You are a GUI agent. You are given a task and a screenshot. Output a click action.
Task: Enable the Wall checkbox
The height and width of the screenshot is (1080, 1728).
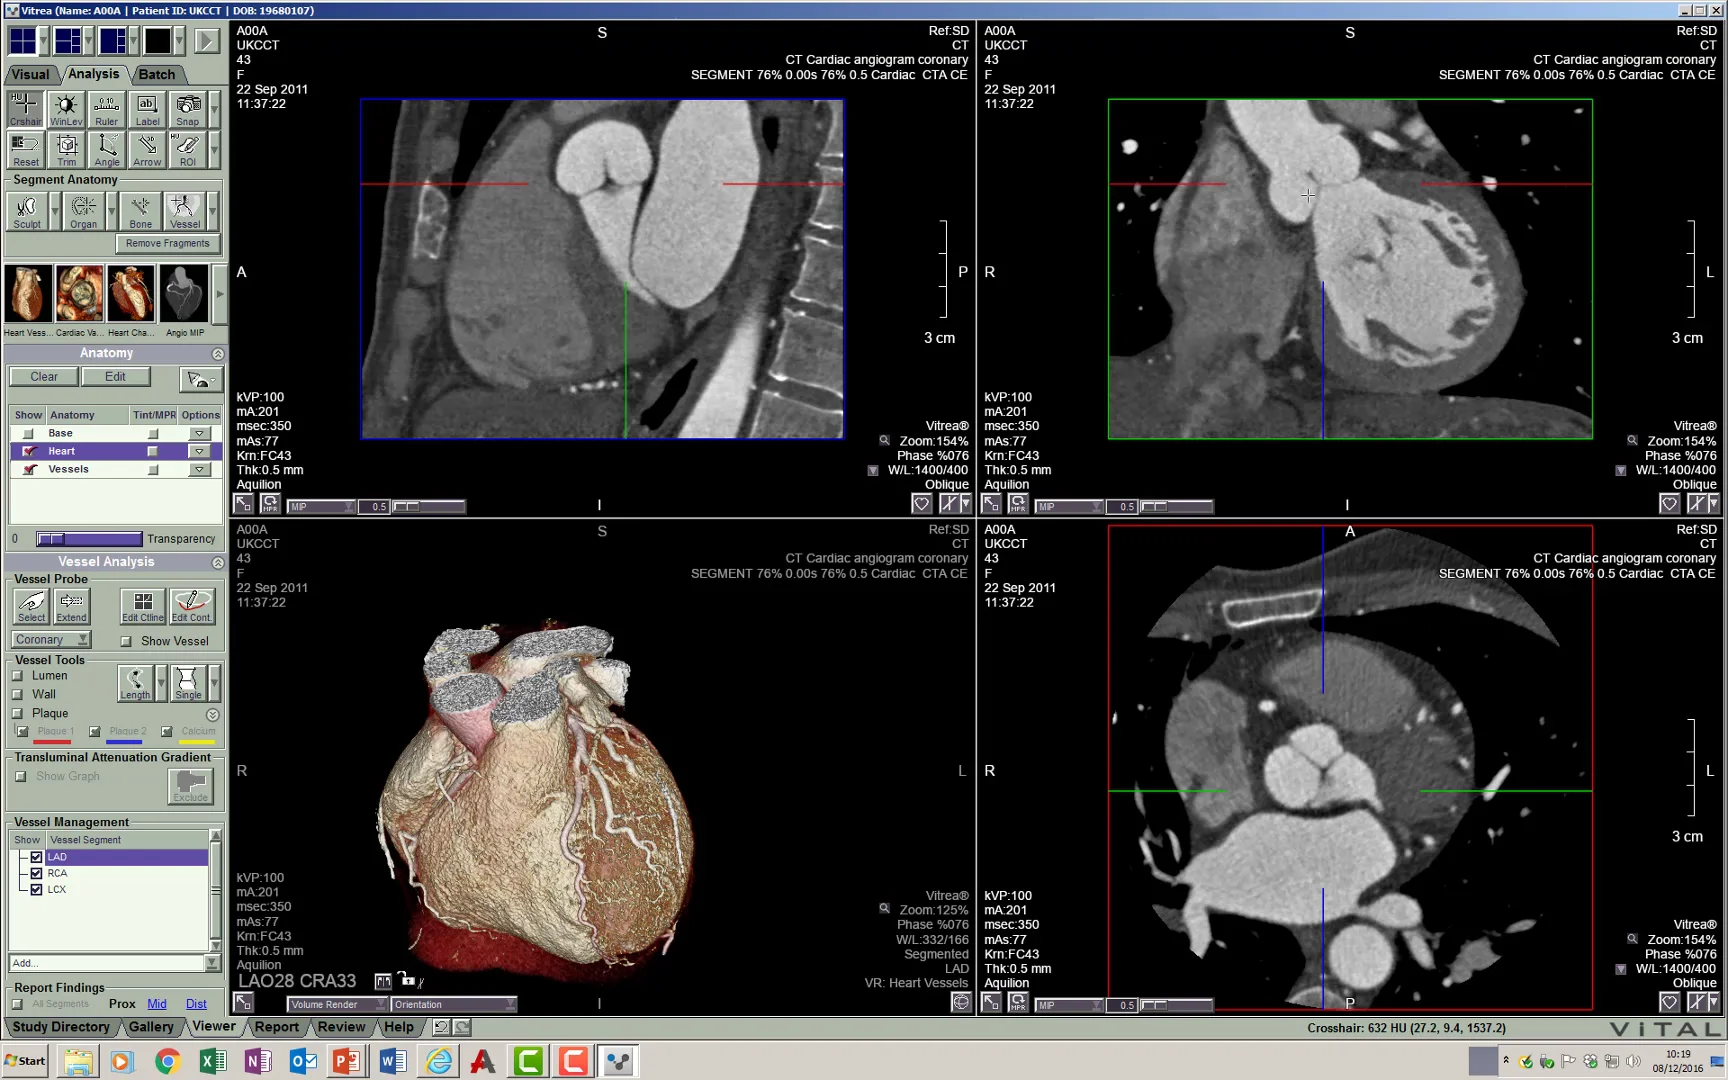[x=17, y=695]
